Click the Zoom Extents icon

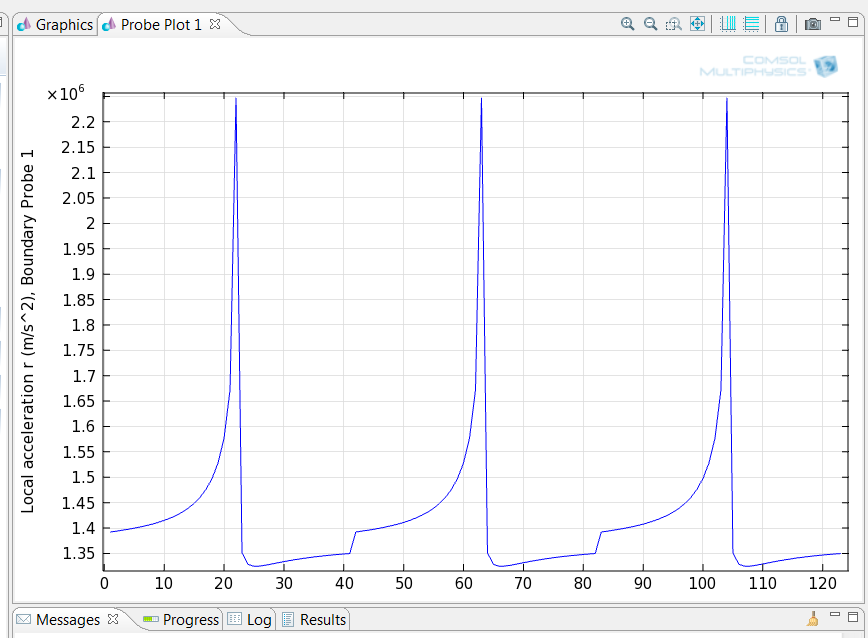coord(697,24)
